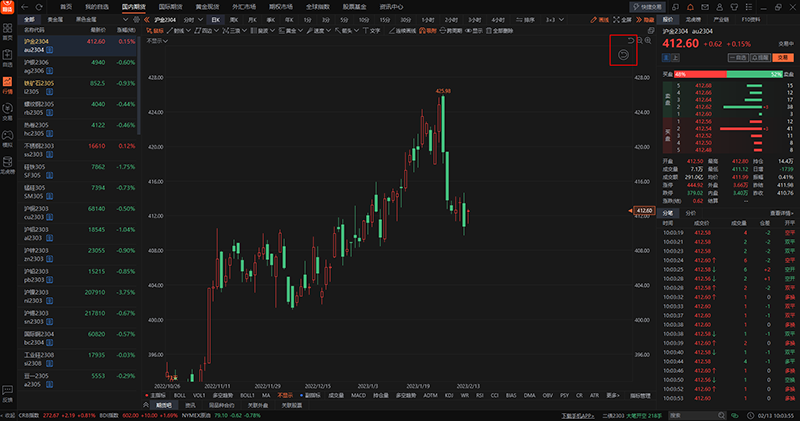The width and height of the screenshot is (800, 421).
Task: Open the 3+3 layout dropdown
Action: [x=555, y=20]
